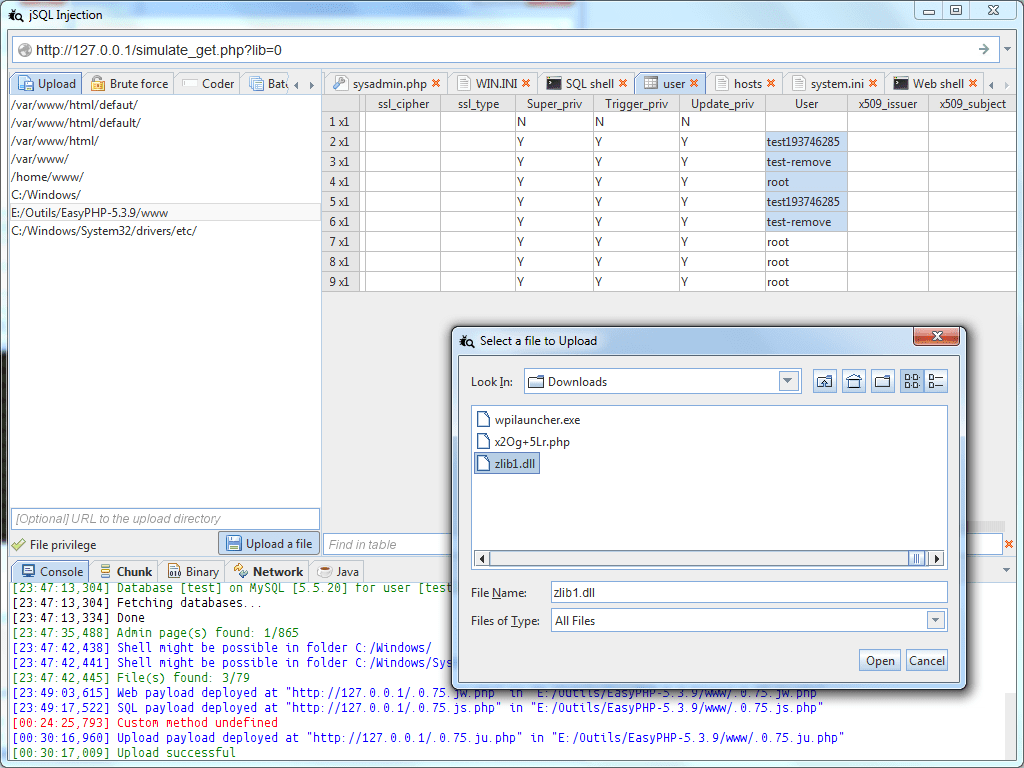Switch file dialog to List view
The width and height of the screenshot is (1024, 768).
pos(912,381)
